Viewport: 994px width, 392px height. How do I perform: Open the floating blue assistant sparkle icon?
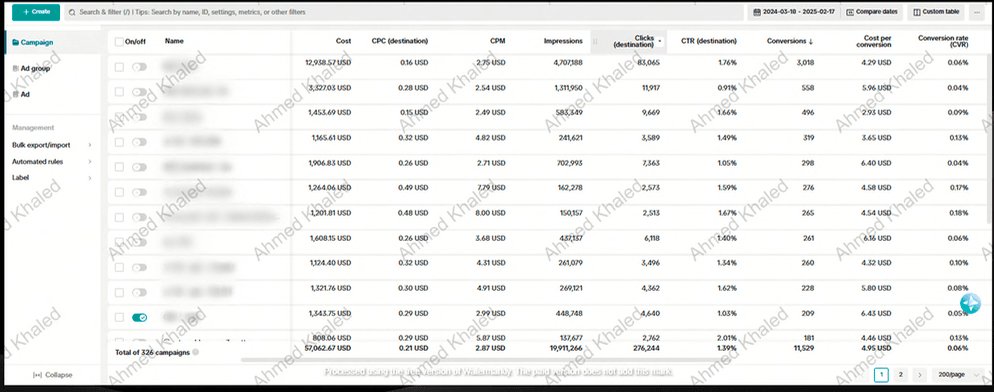pos(970,303)
